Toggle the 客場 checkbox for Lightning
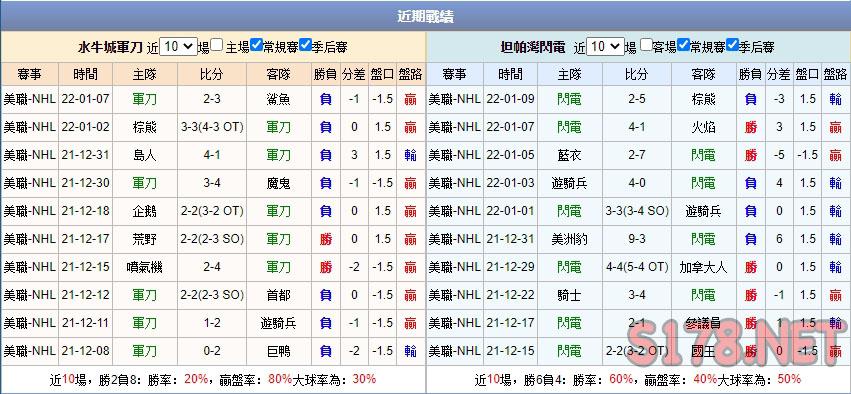Screen dimensions: 851x394 [645, 45]
